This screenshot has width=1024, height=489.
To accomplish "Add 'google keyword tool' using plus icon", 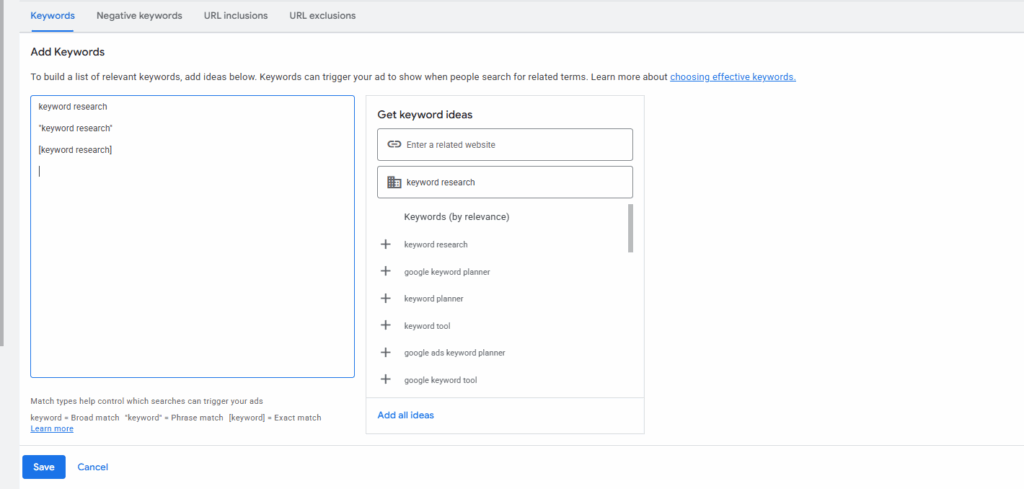I will [386, 379].
